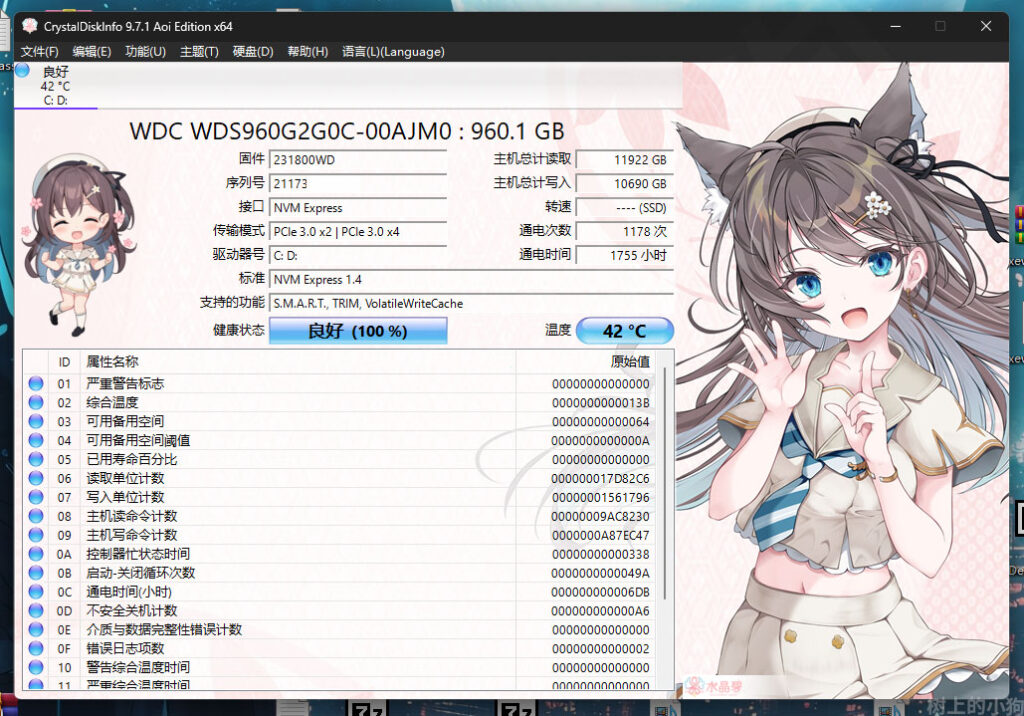1024x716 pixels.
Task: Click the drive letter field C: D:
Action: point(358,255)
